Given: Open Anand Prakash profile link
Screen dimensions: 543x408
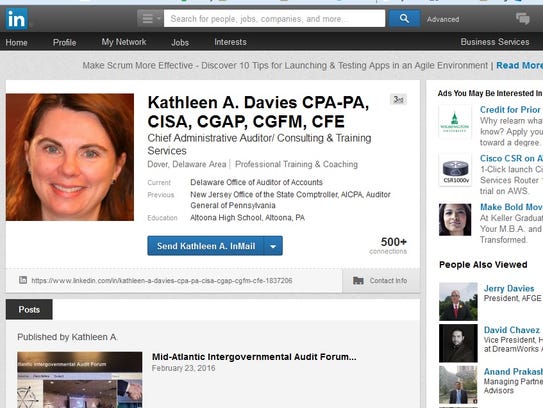Looking at the screenshot, I should 513,372.
